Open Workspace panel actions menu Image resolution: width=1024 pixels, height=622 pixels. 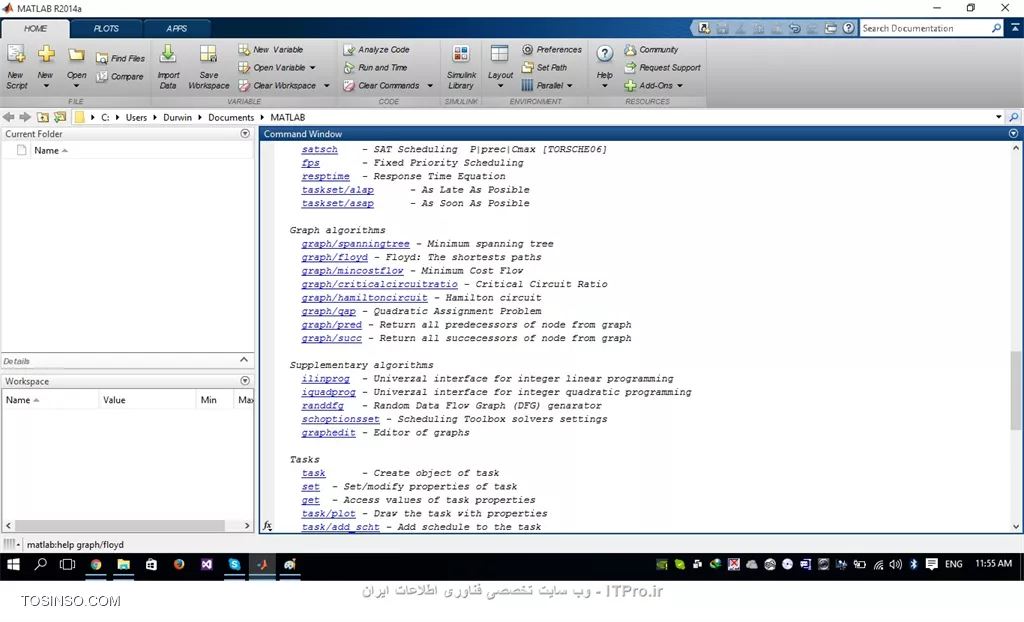[x=245, y=380]
